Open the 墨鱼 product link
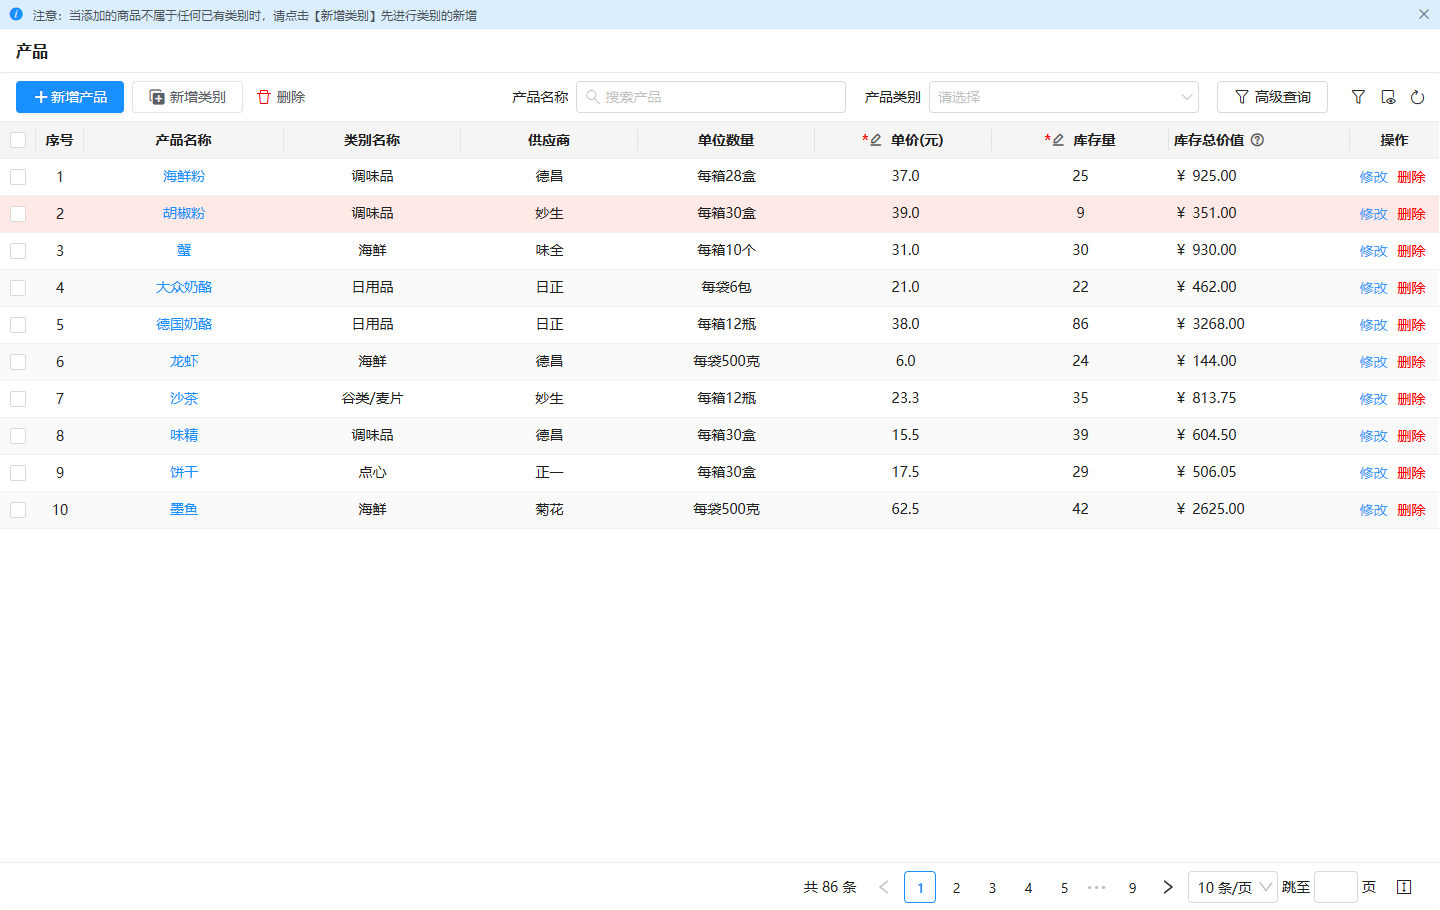 tap(184, 509)
